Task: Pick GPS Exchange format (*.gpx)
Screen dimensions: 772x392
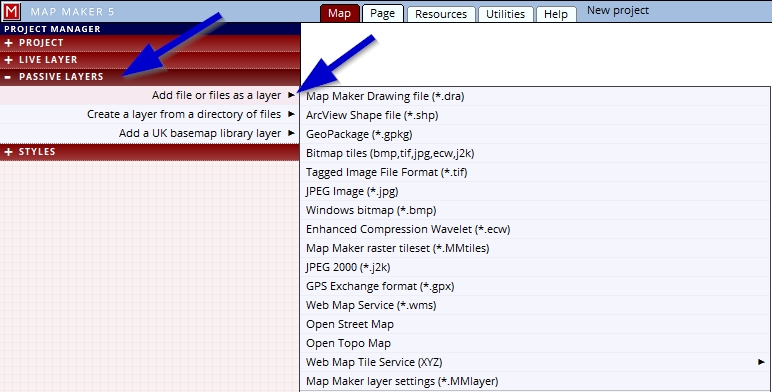Action: coord(535,286)
